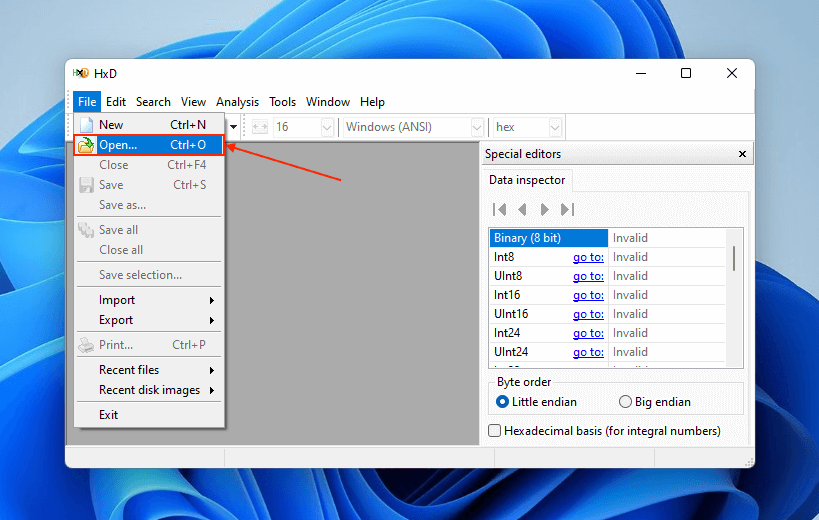819x520 pixels.
Task: Choose Exit from the File menu
Action: (108, 415)
